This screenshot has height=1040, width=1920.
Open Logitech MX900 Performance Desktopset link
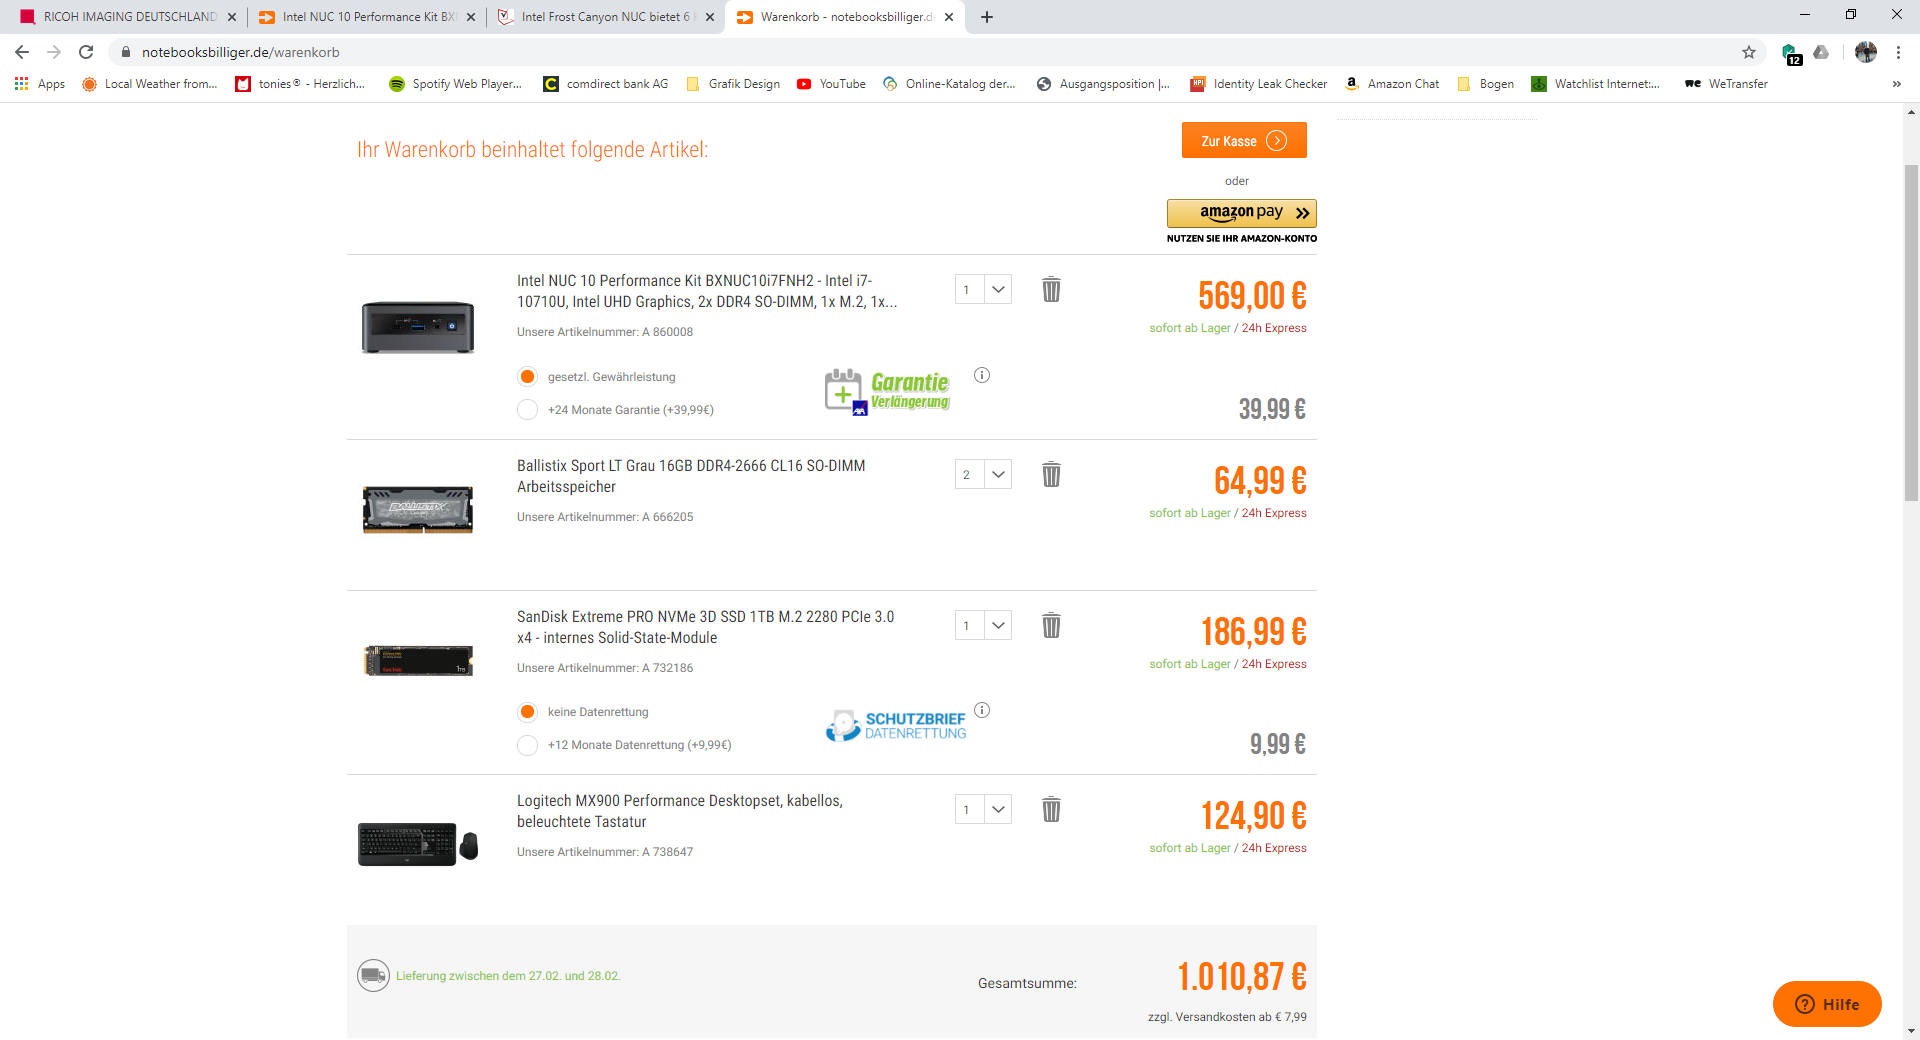pos(680,812)
